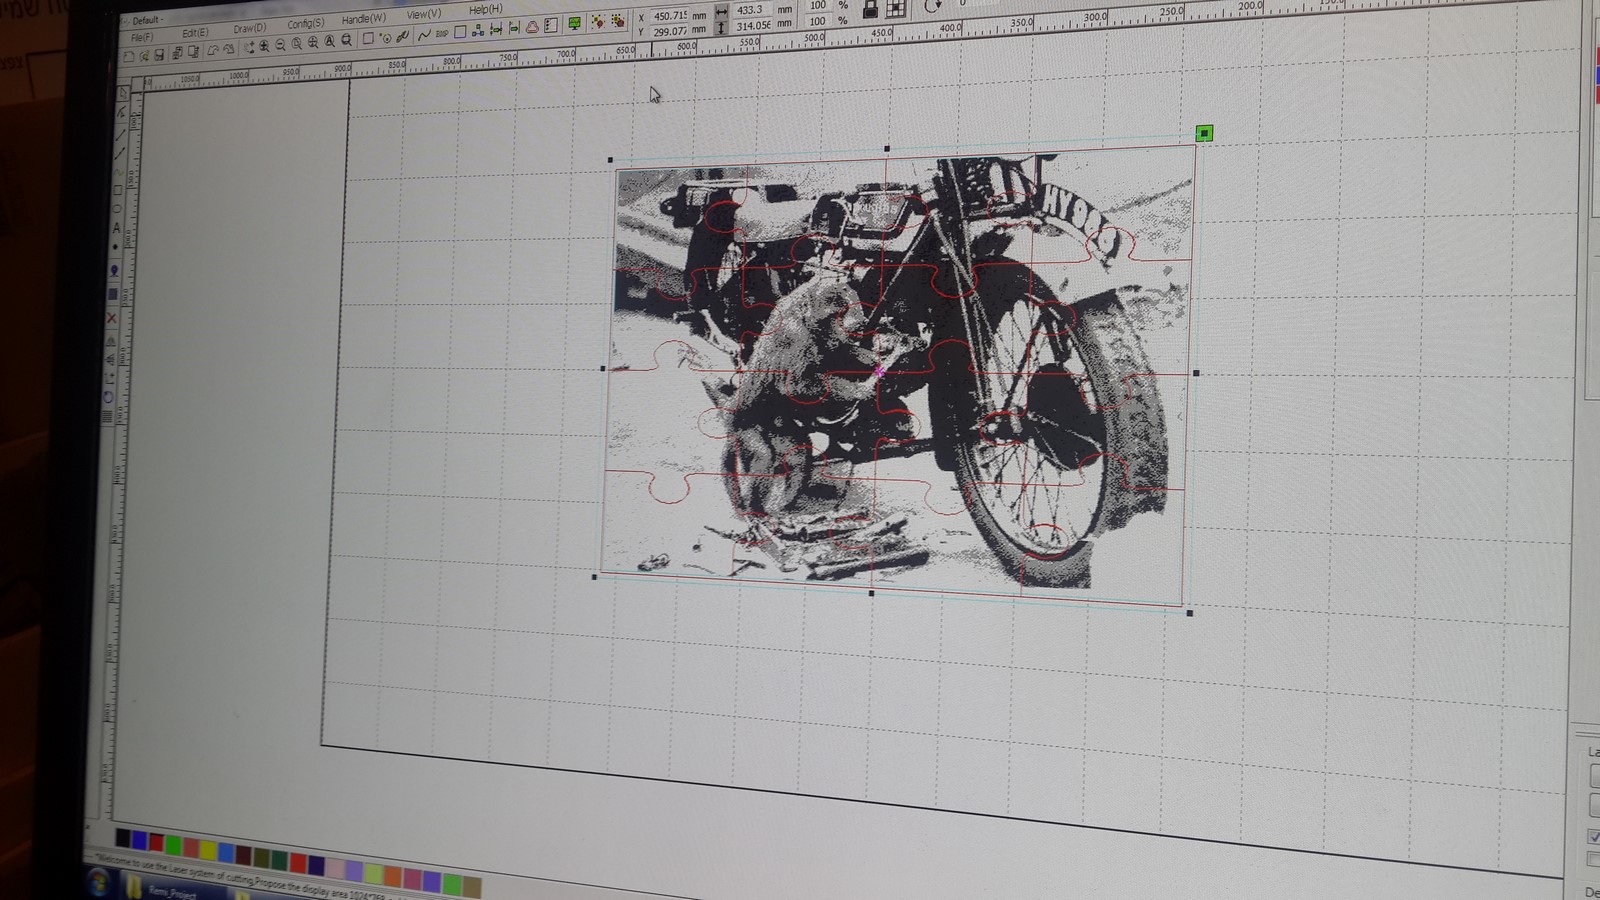Open the Default preset dropdown
1600x900 pixels.
pyautogui.click(x=150, y=16)
